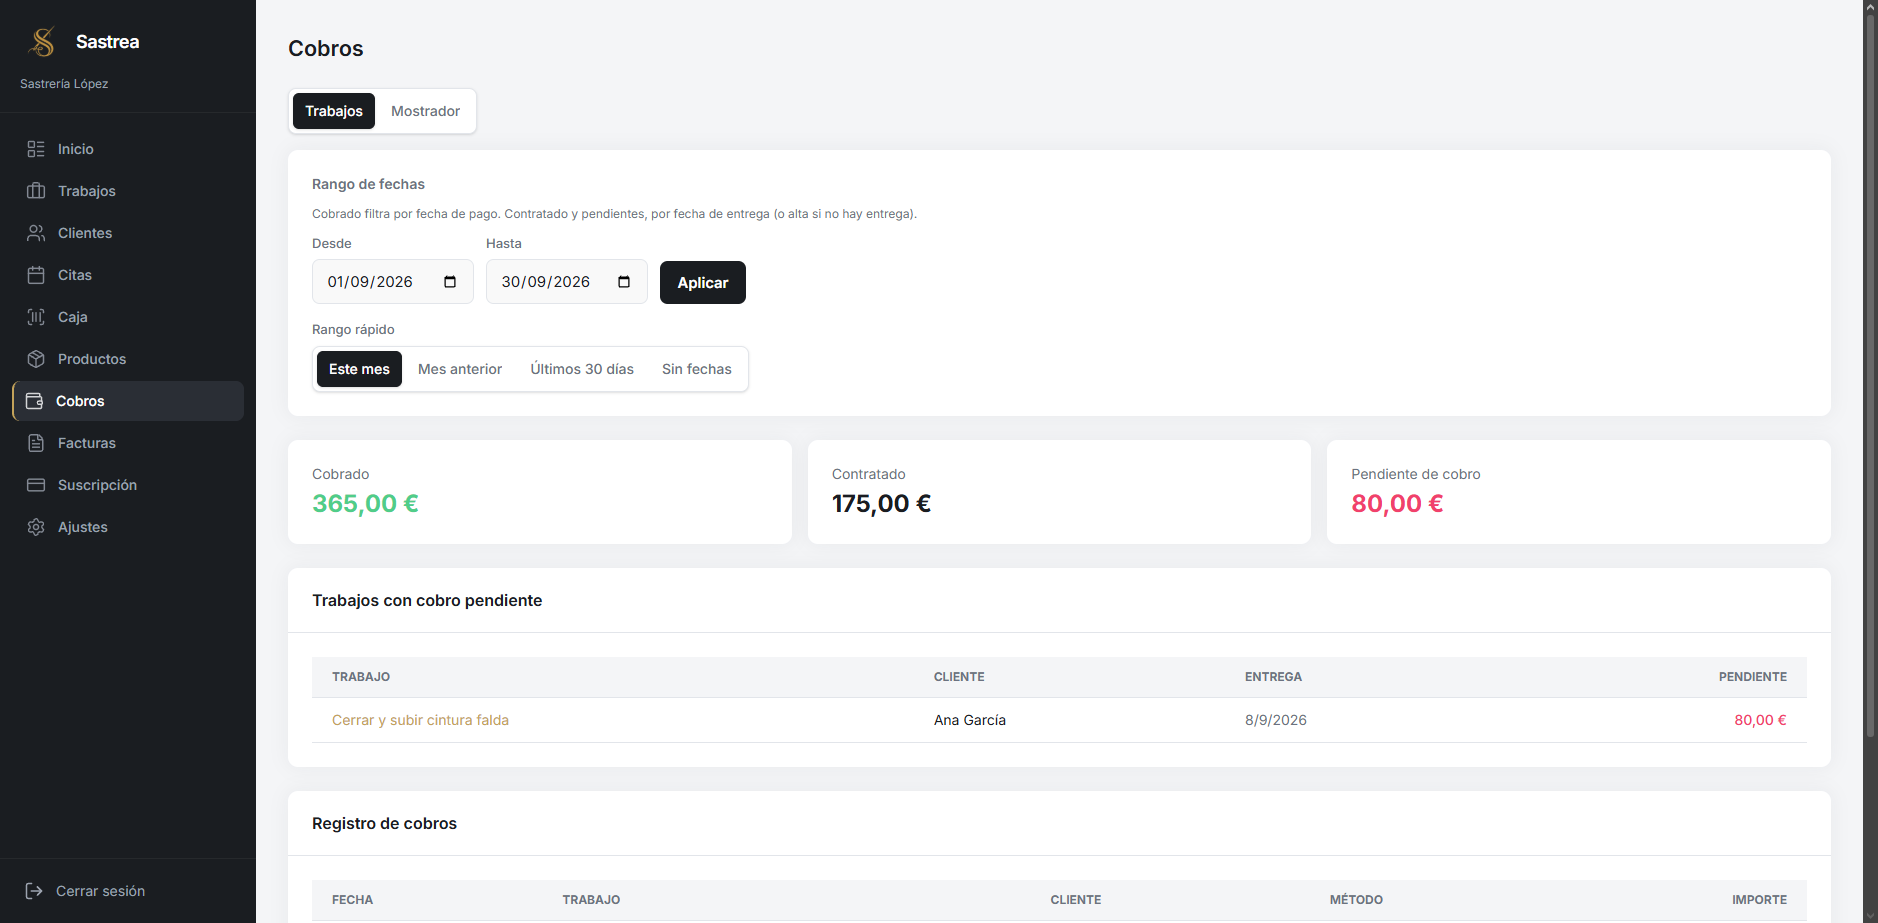Click the Hasta date field 30/09/2026
Image resolution: width=1878 pixels, height=923 pixels.
566,282
